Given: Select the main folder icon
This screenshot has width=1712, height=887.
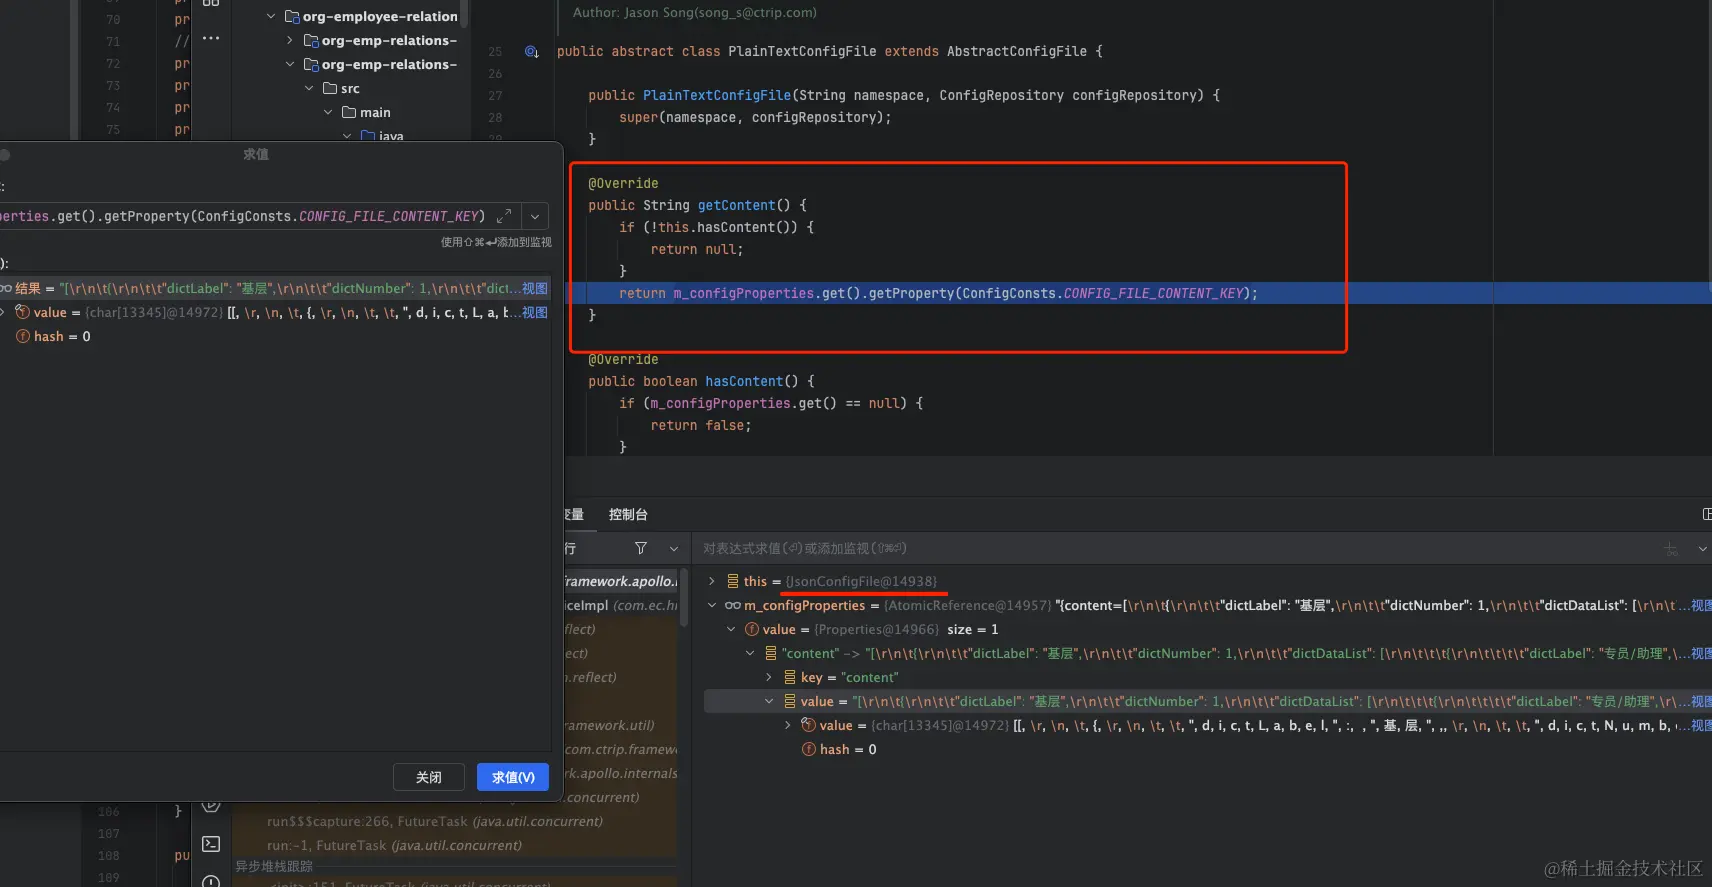Looking at the screenshot, I should [349, 112].
